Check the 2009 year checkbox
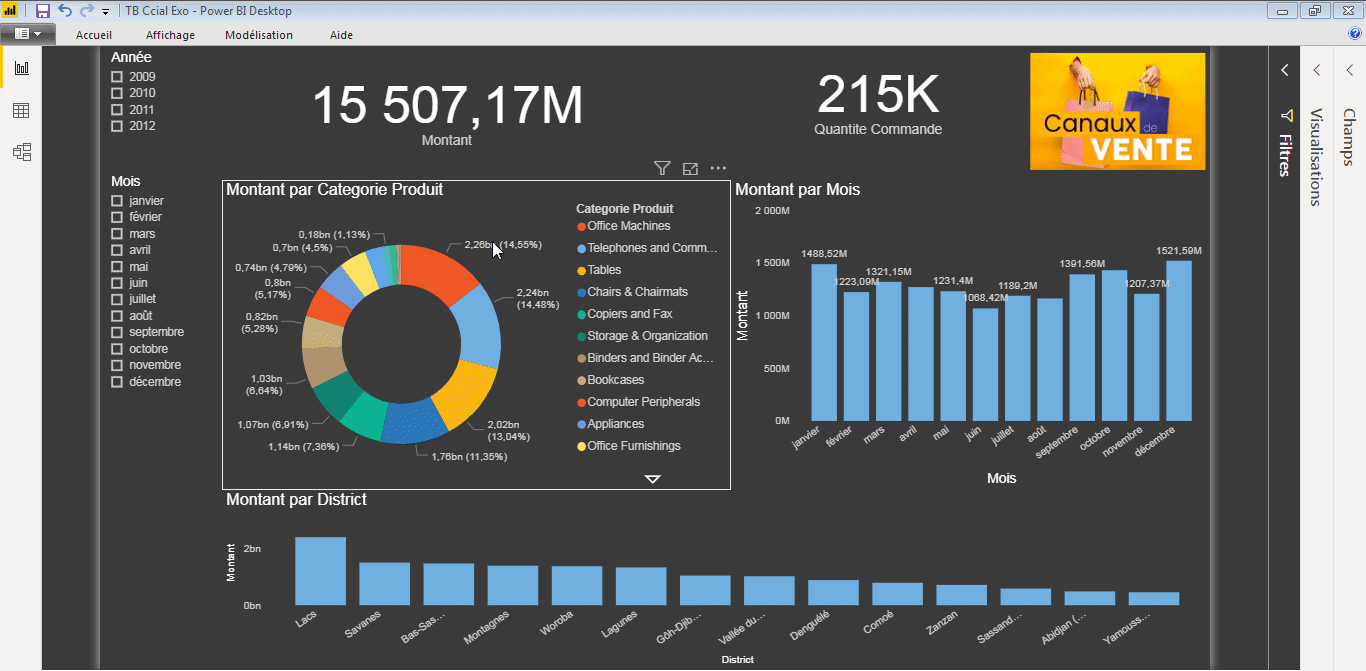Viewport: 1366px width, 671px height. (x=117, y=77)
